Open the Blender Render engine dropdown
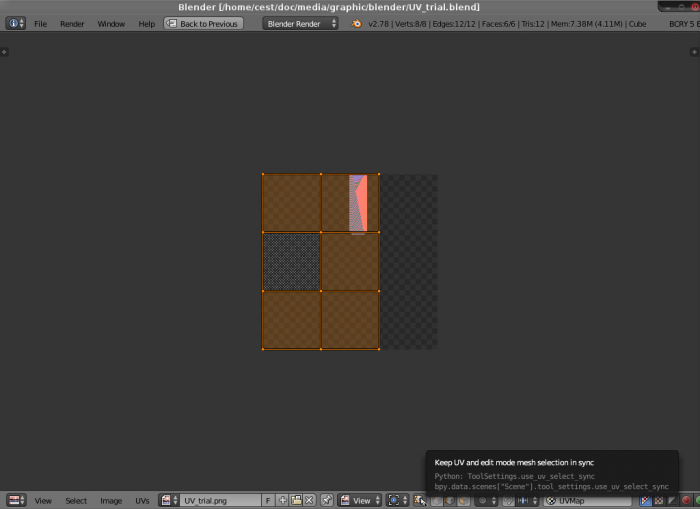This screenshot has height=509, width=700. tap(301, 23)
